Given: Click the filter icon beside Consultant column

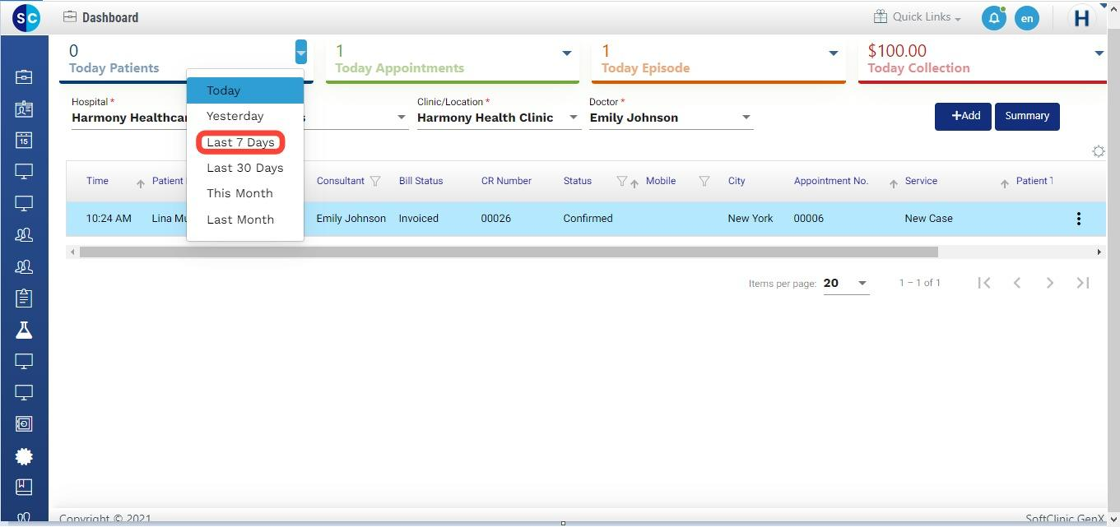Looking at the screenshot, I should coord(375,181).
